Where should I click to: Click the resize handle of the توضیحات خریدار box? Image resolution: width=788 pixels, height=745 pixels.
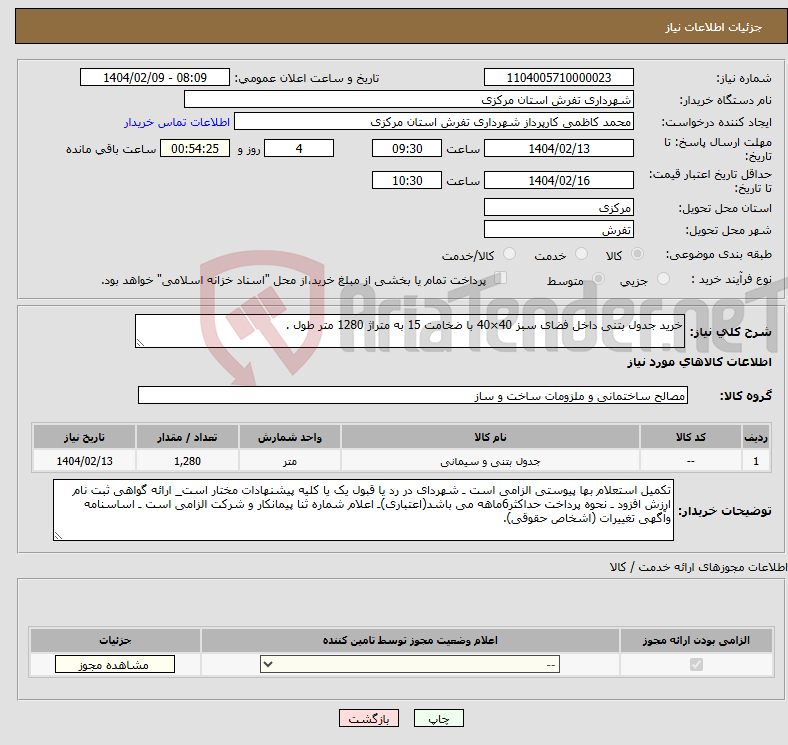(x=58, y=536)
